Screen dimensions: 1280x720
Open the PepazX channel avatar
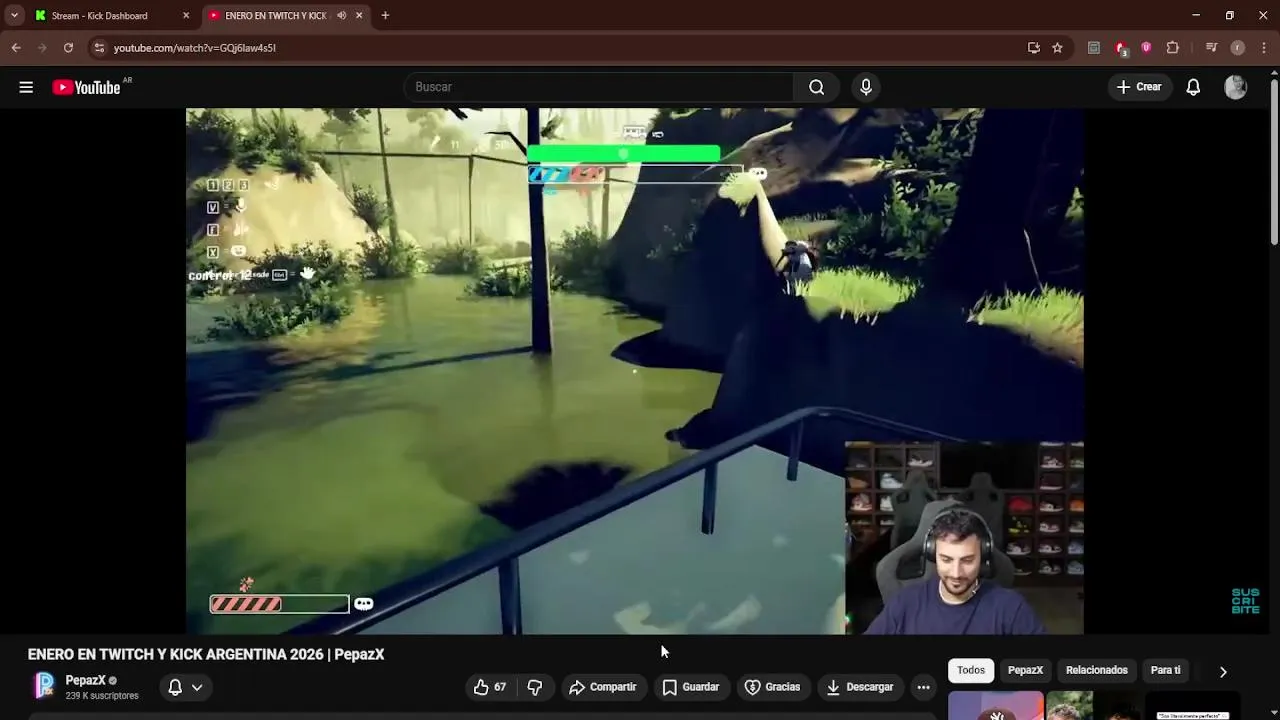(44, 686)
